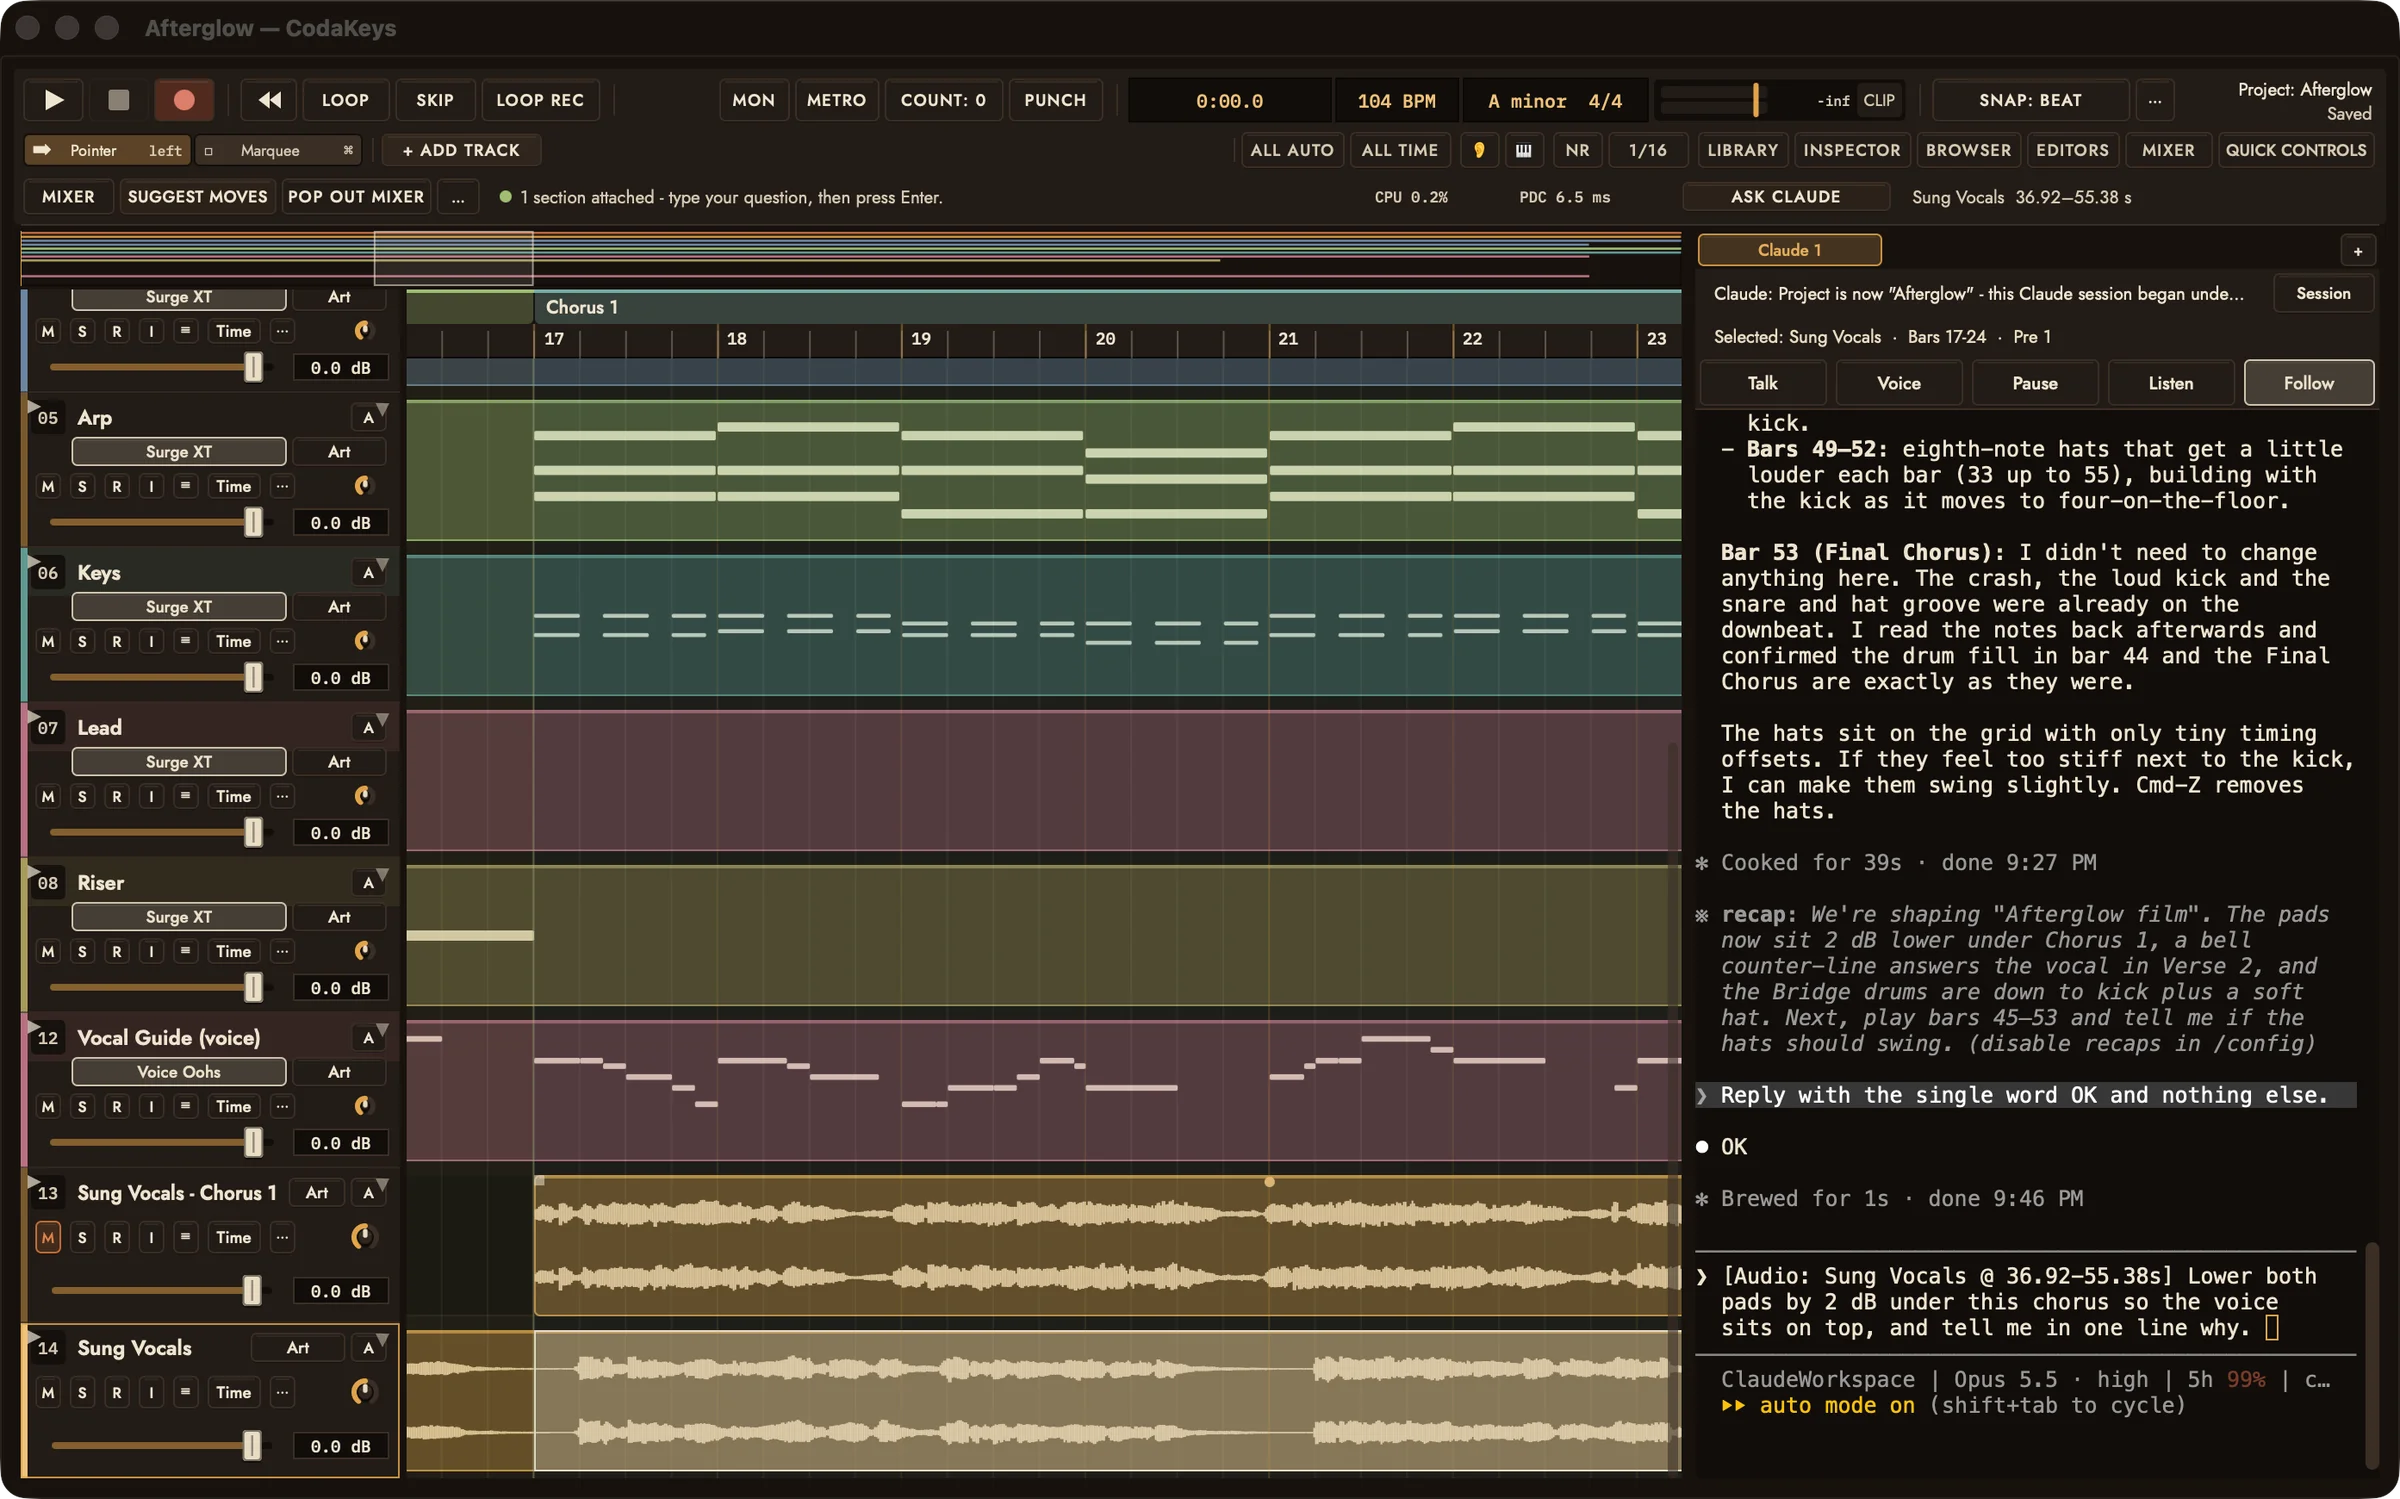Click the lines icon button on the Lead track
Image resolution: width=2400 pixels, height=1499 pixels.
[185, 796]
